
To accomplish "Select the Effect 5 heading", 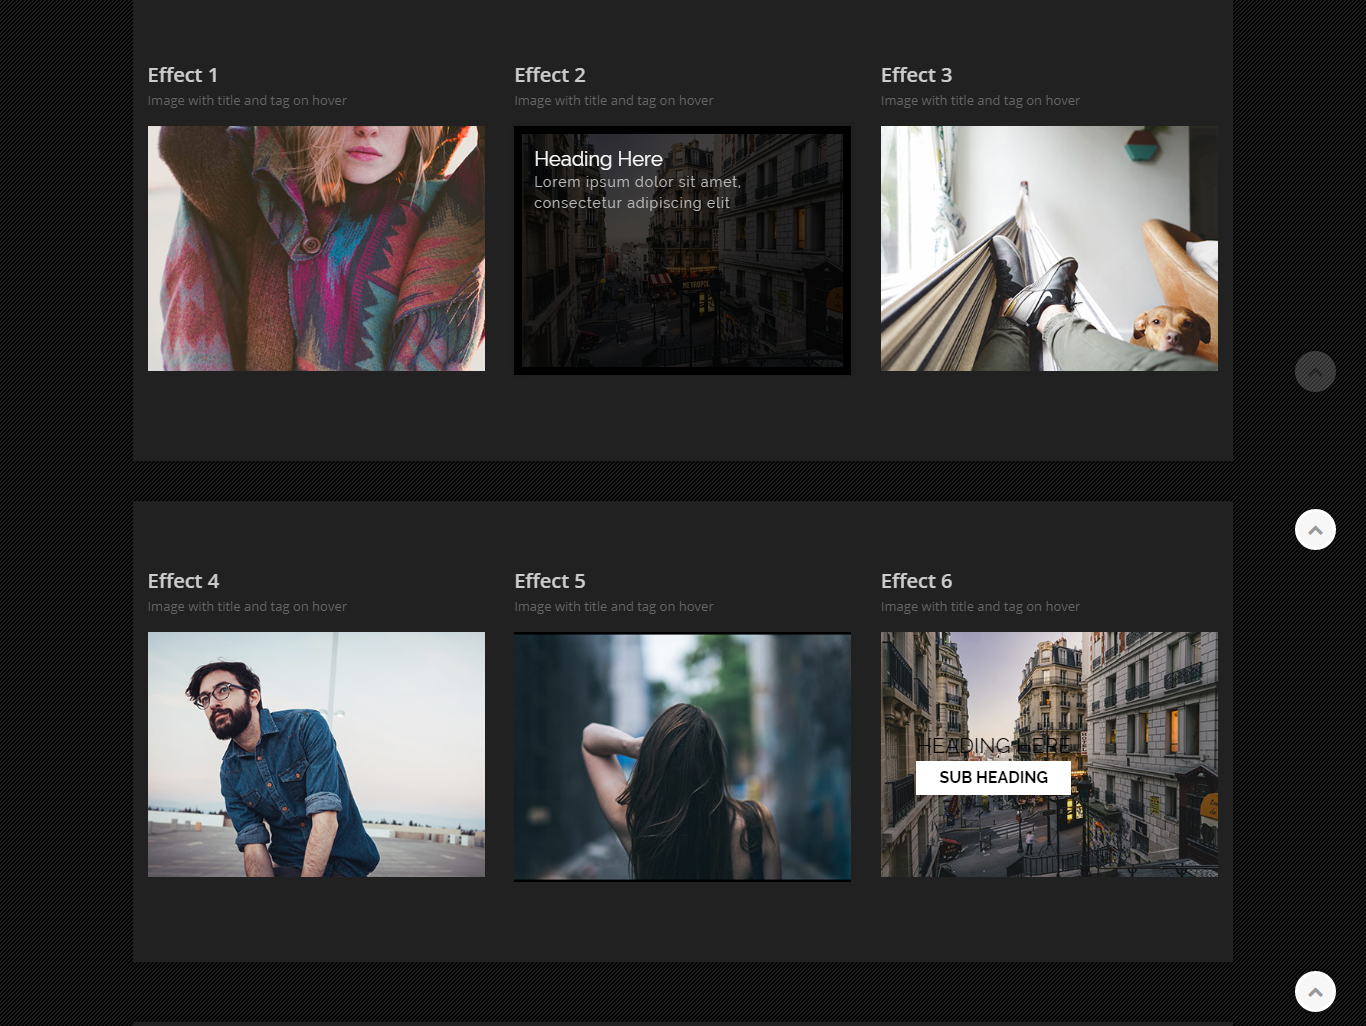I will click(x=549, y=581).
